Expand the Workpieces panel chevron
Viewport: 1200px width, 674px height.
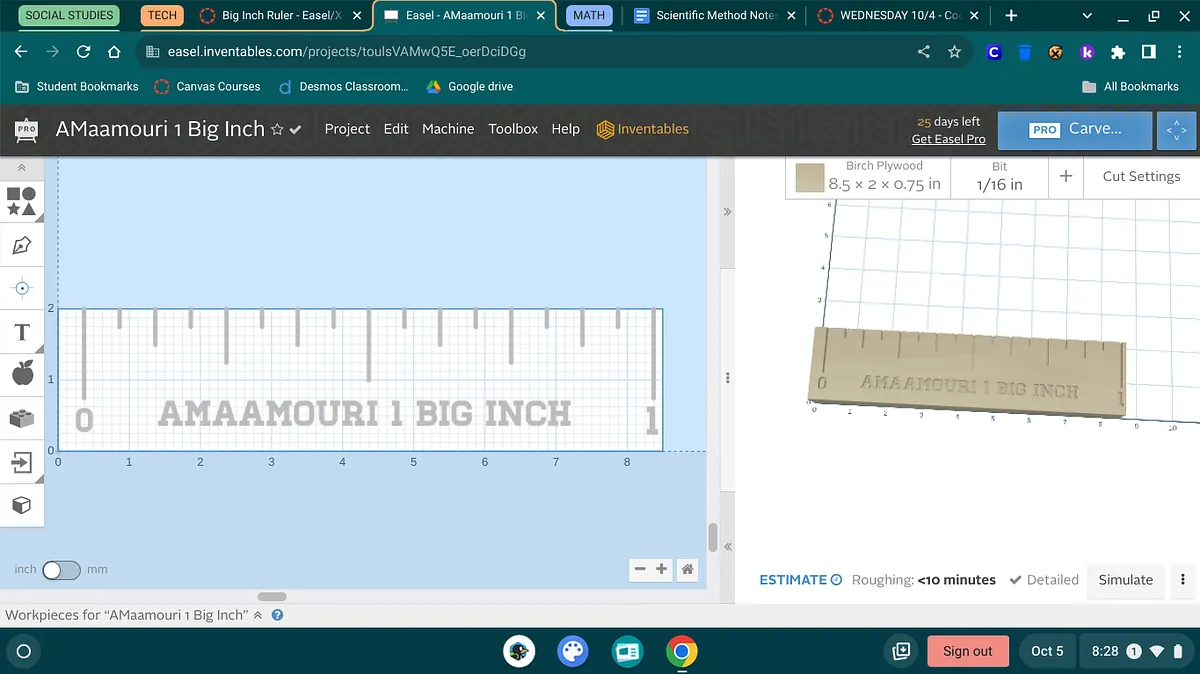(x=258, y=616)
